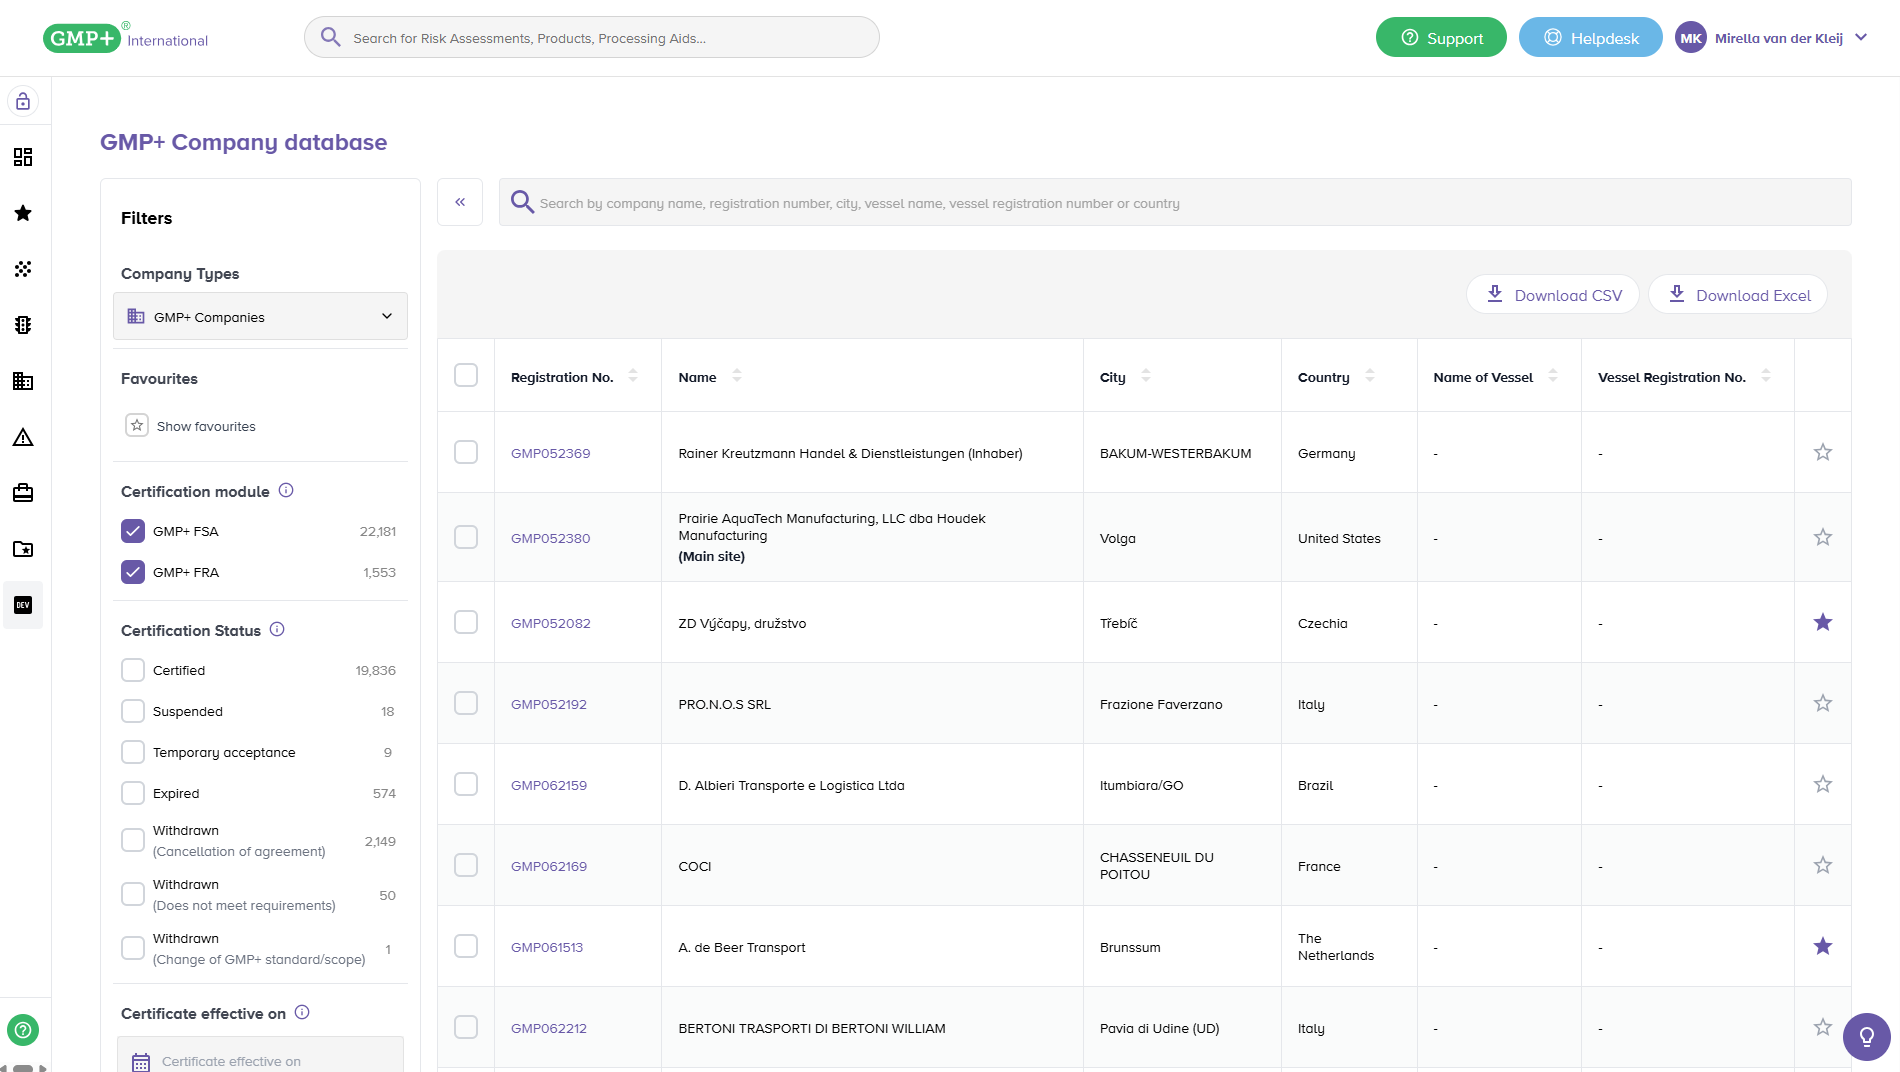The image size is (1900, 1072).
Task: Open the dashboard grid icon in sidebar
Action: [x=23, y=157]
